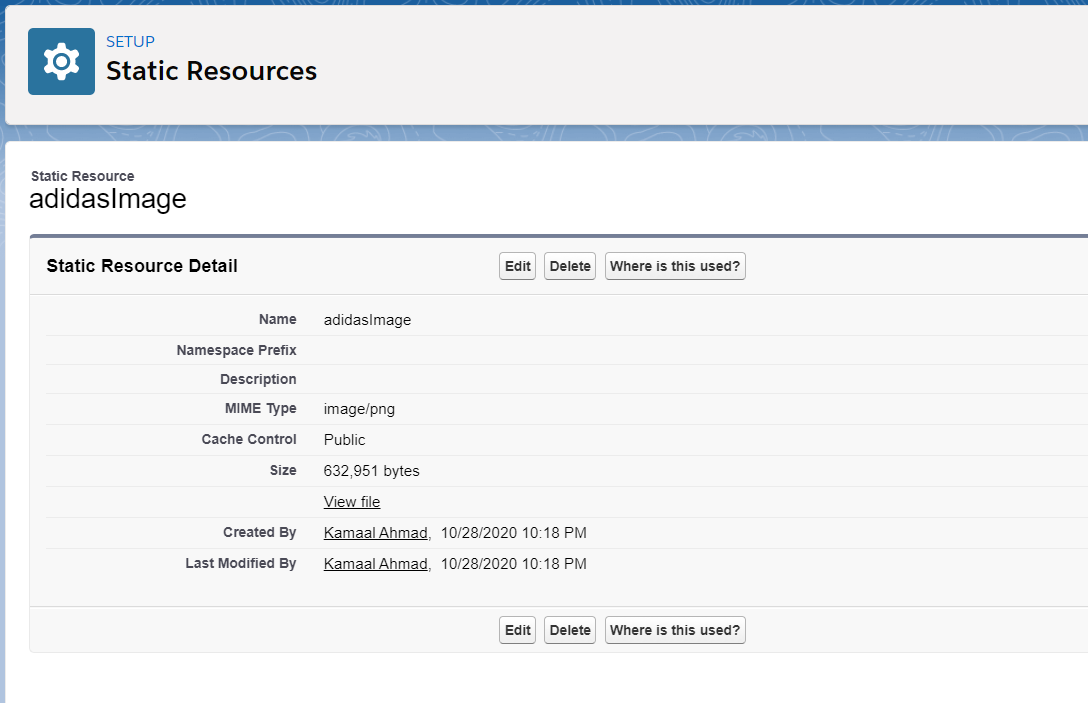This screenshot has width=1088, height=703.
Task: Click the Static Resource Detail section heading
Action: pyautogui.click(x=142, y=266)
